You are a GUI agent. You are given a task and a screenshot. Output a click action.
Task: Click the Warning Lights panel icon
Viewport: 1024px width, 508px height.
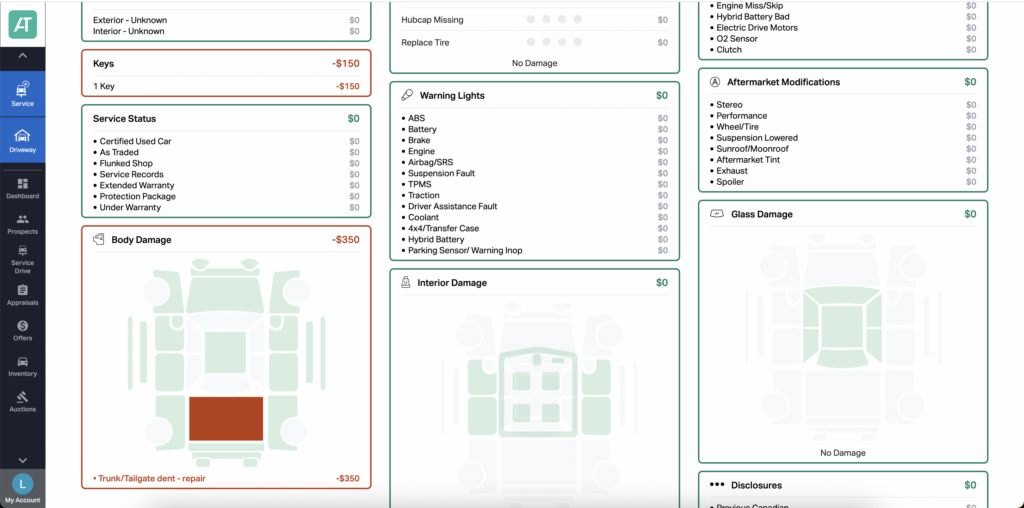tap(407, 95)
